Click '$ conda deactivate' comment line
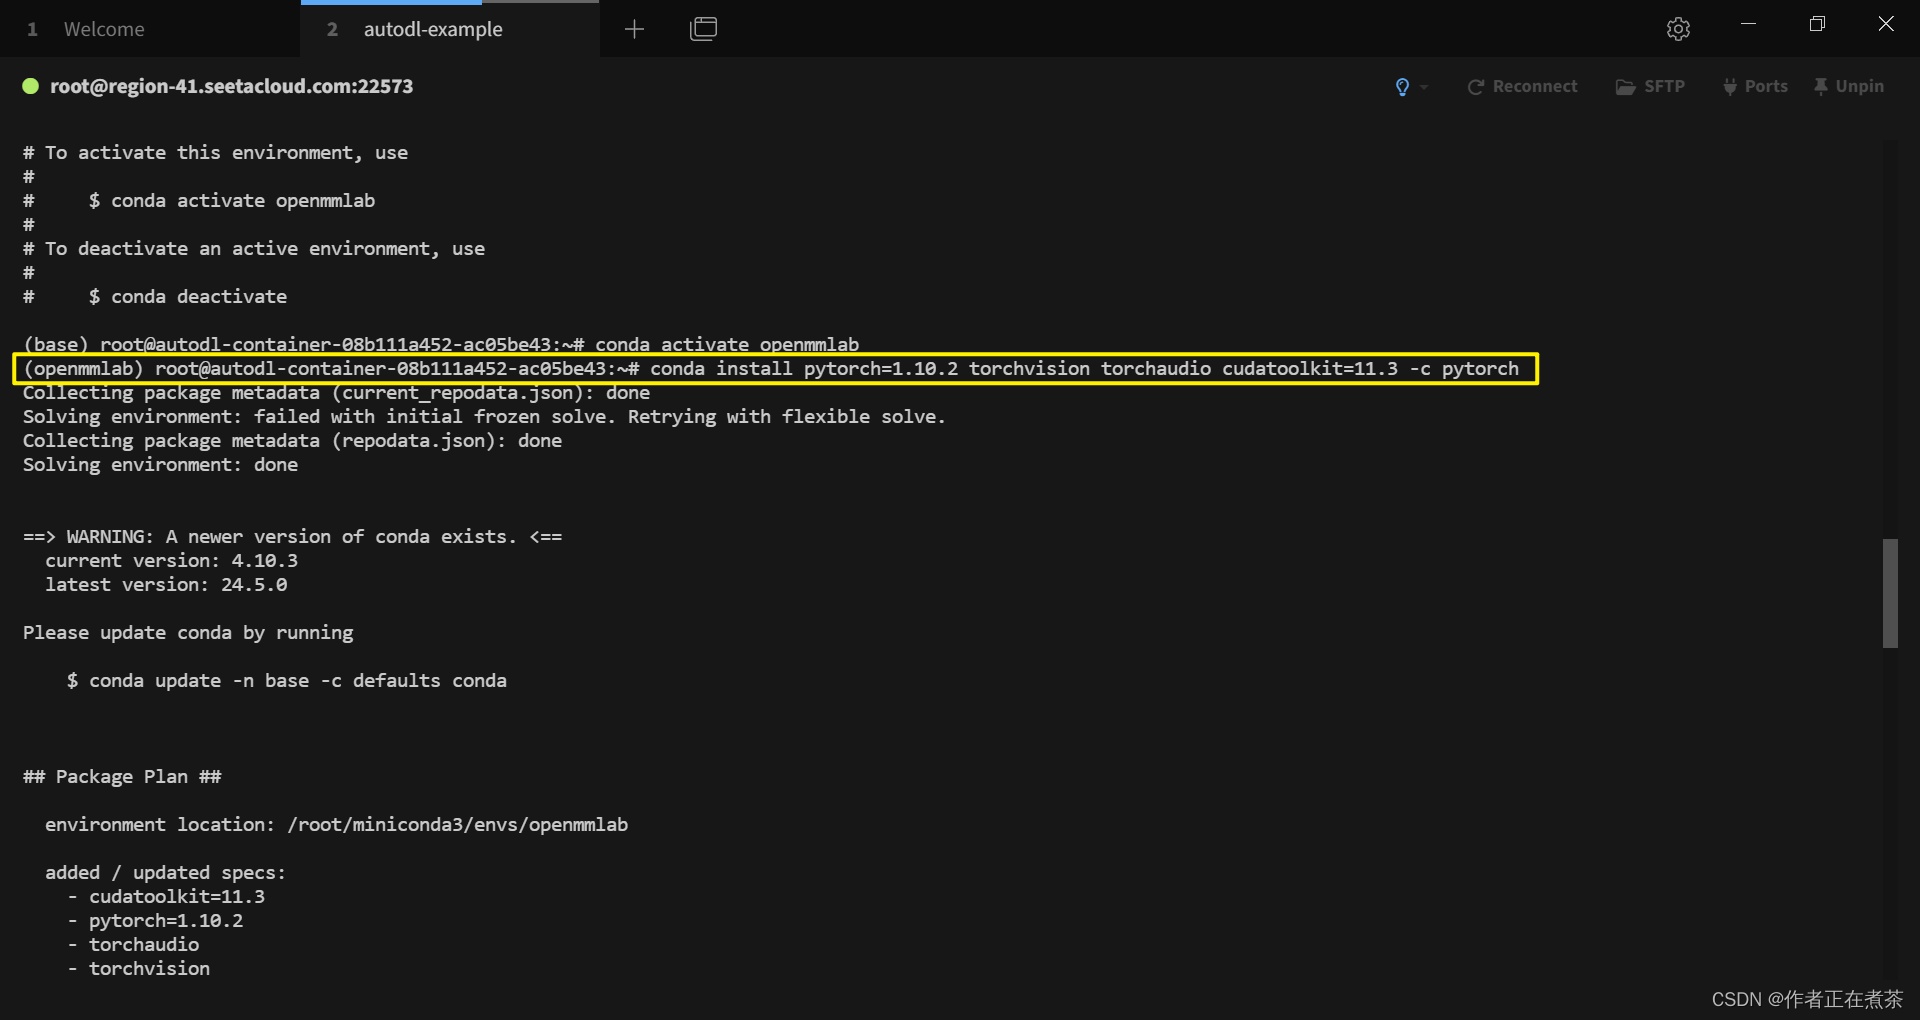Viewport: 1920px width, 1020px height. [155, 297]
